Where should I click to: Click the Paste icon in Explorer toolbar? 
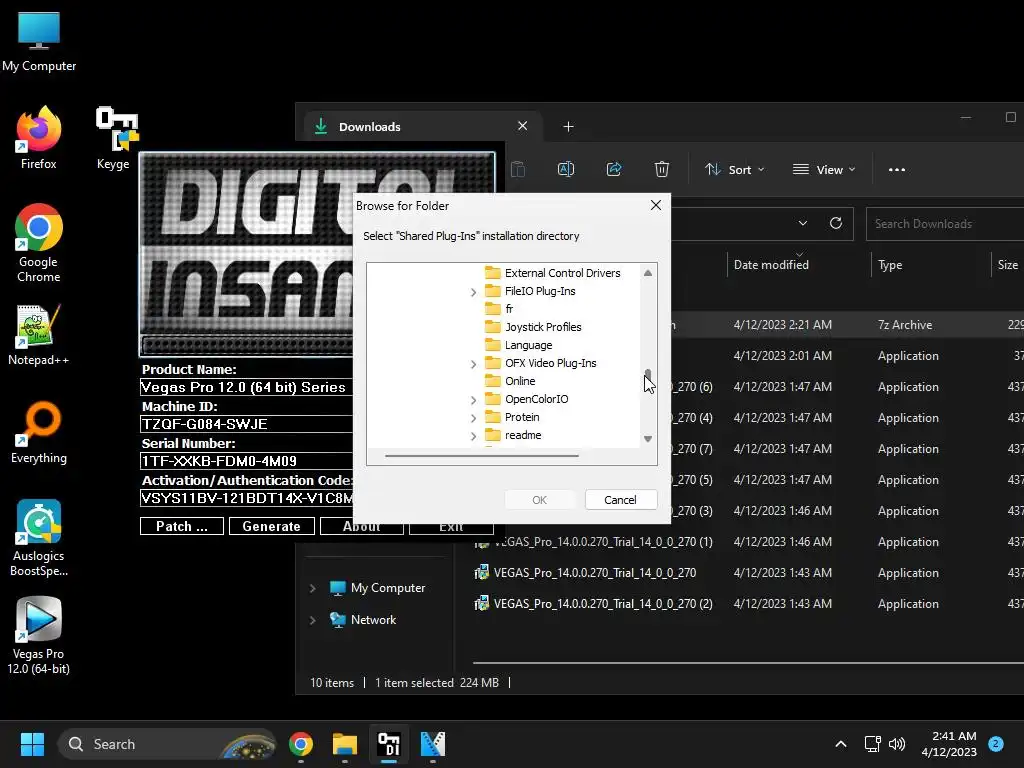(518, 169)
